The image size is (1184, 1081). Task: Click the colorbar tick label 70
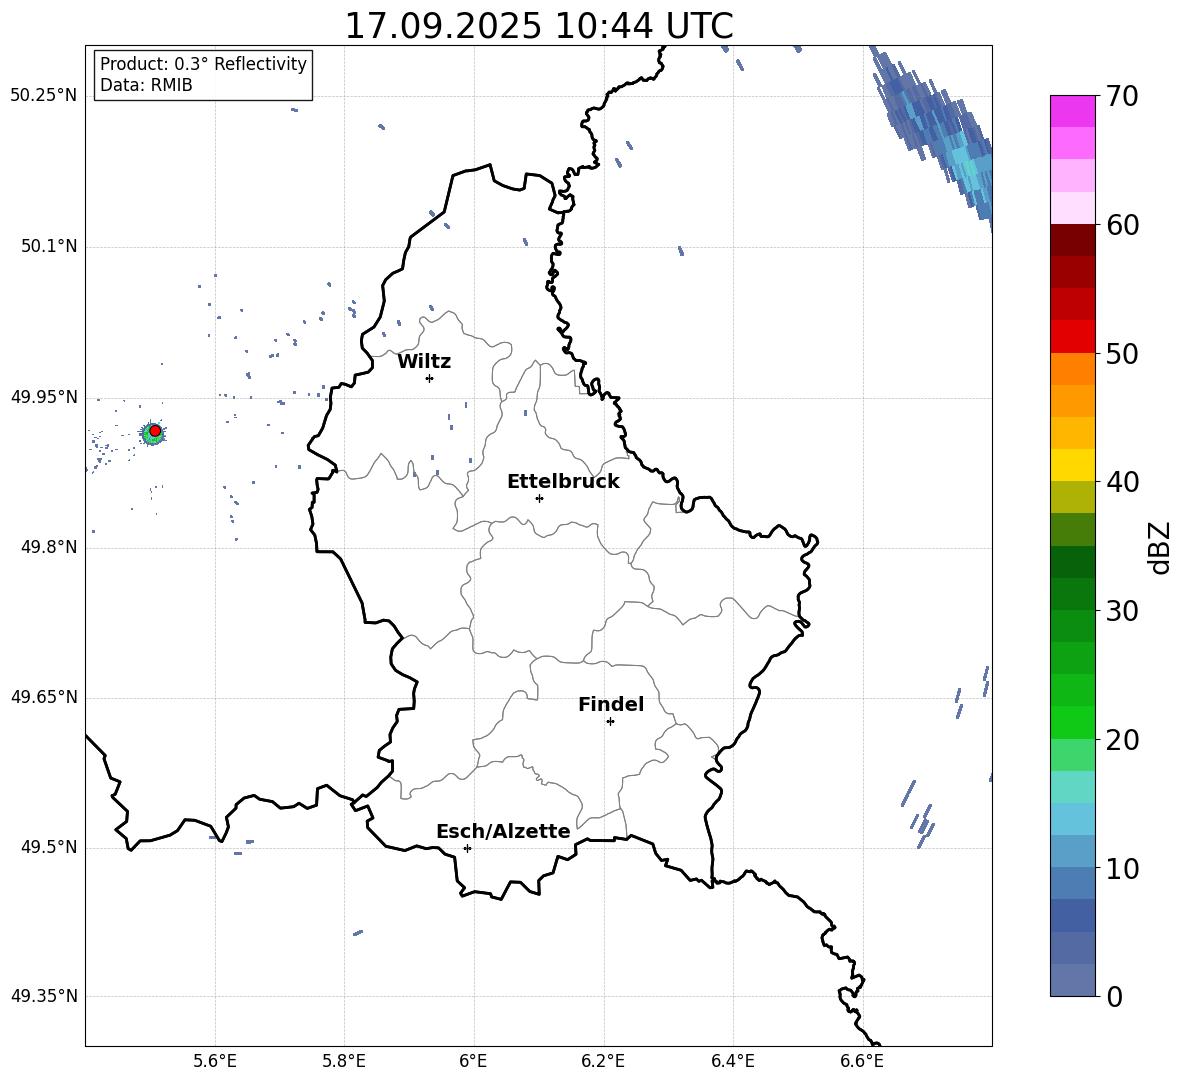1122,97
